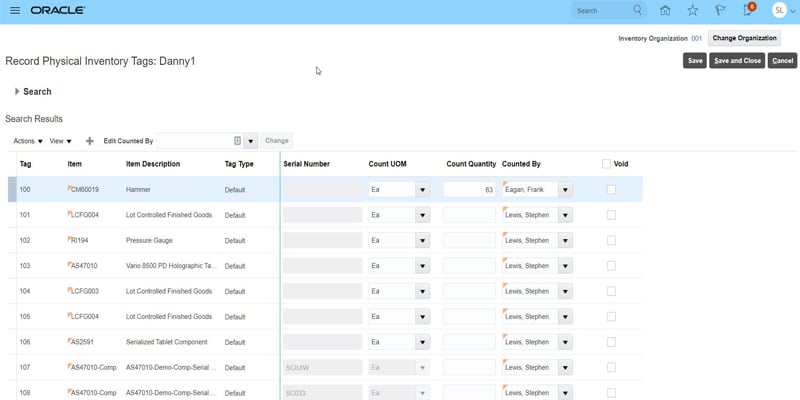
Task: Click the Change Organization button
Action: 744,38
